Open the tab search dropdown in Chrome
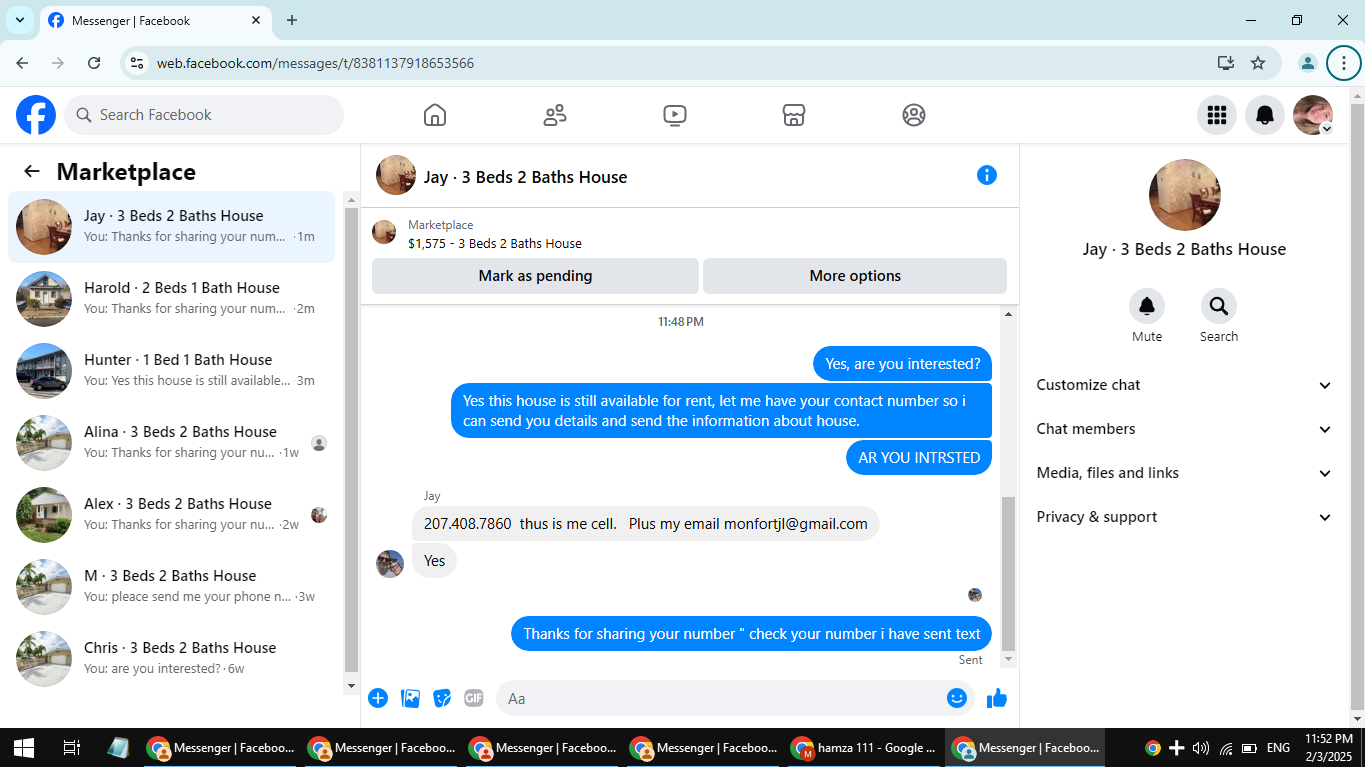Viewport: 1365px width, 767px height. [x=20, y=20]
